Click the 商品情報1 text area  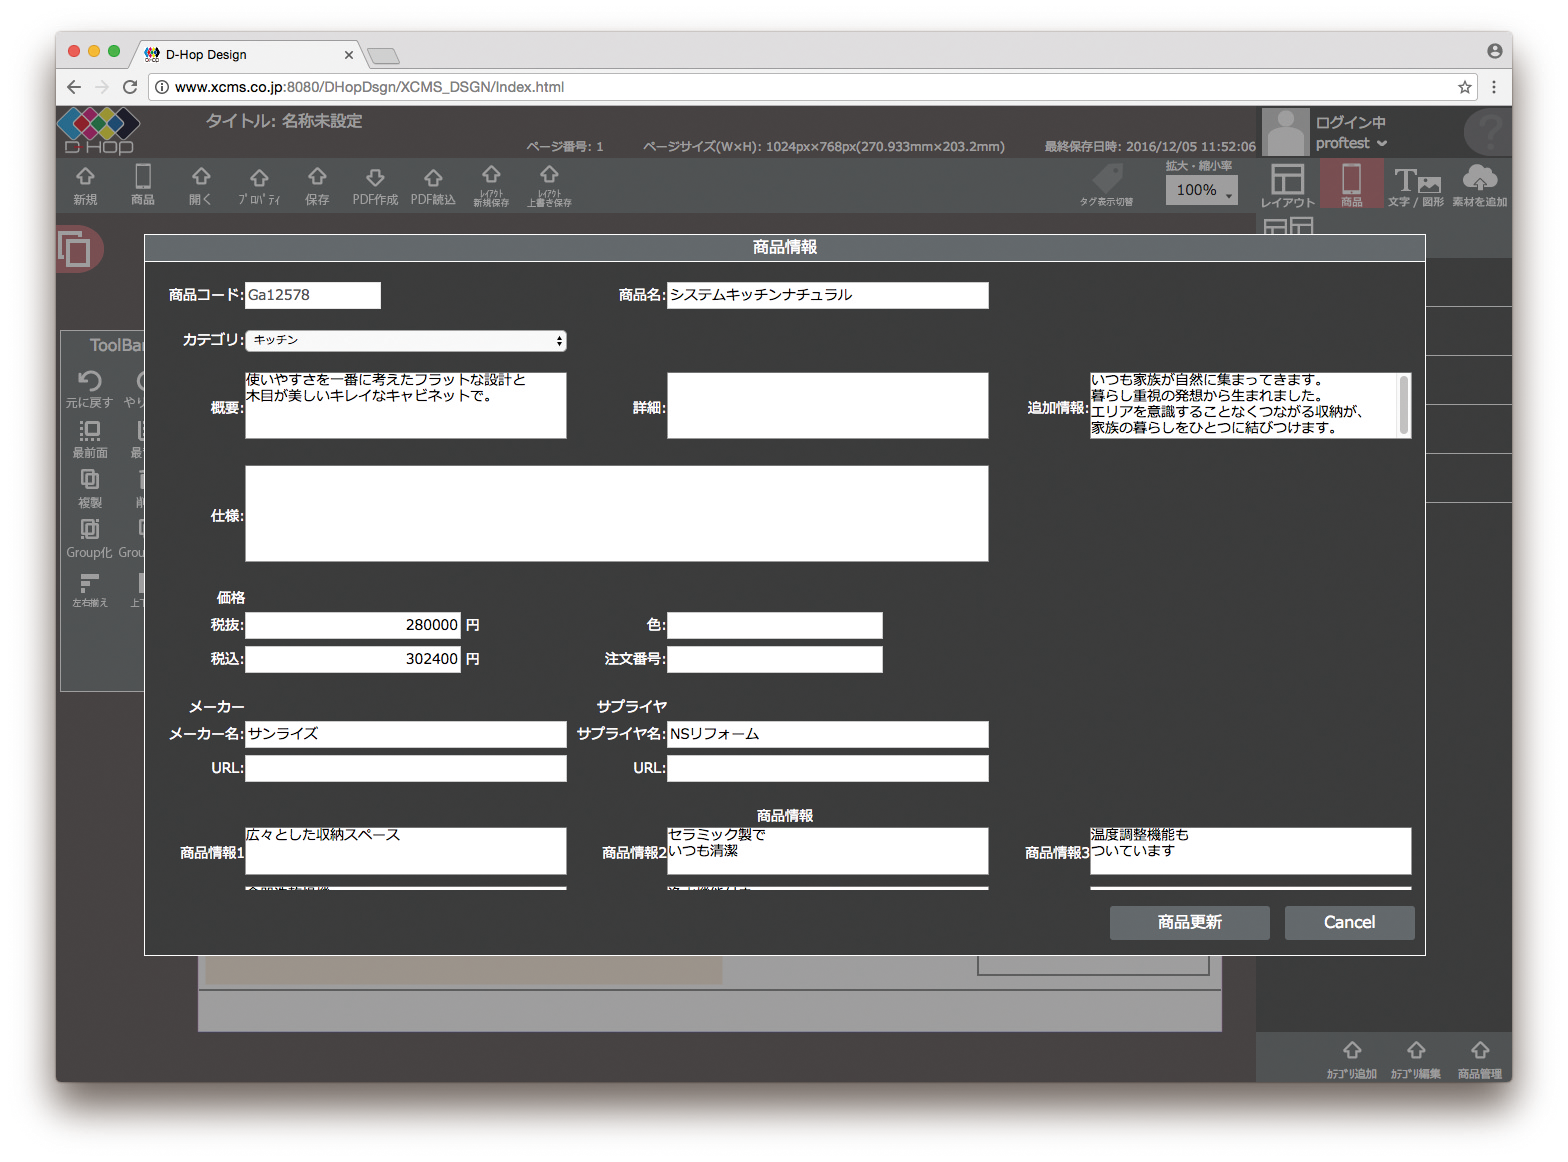pyautogui.click(x=406, y=851)
